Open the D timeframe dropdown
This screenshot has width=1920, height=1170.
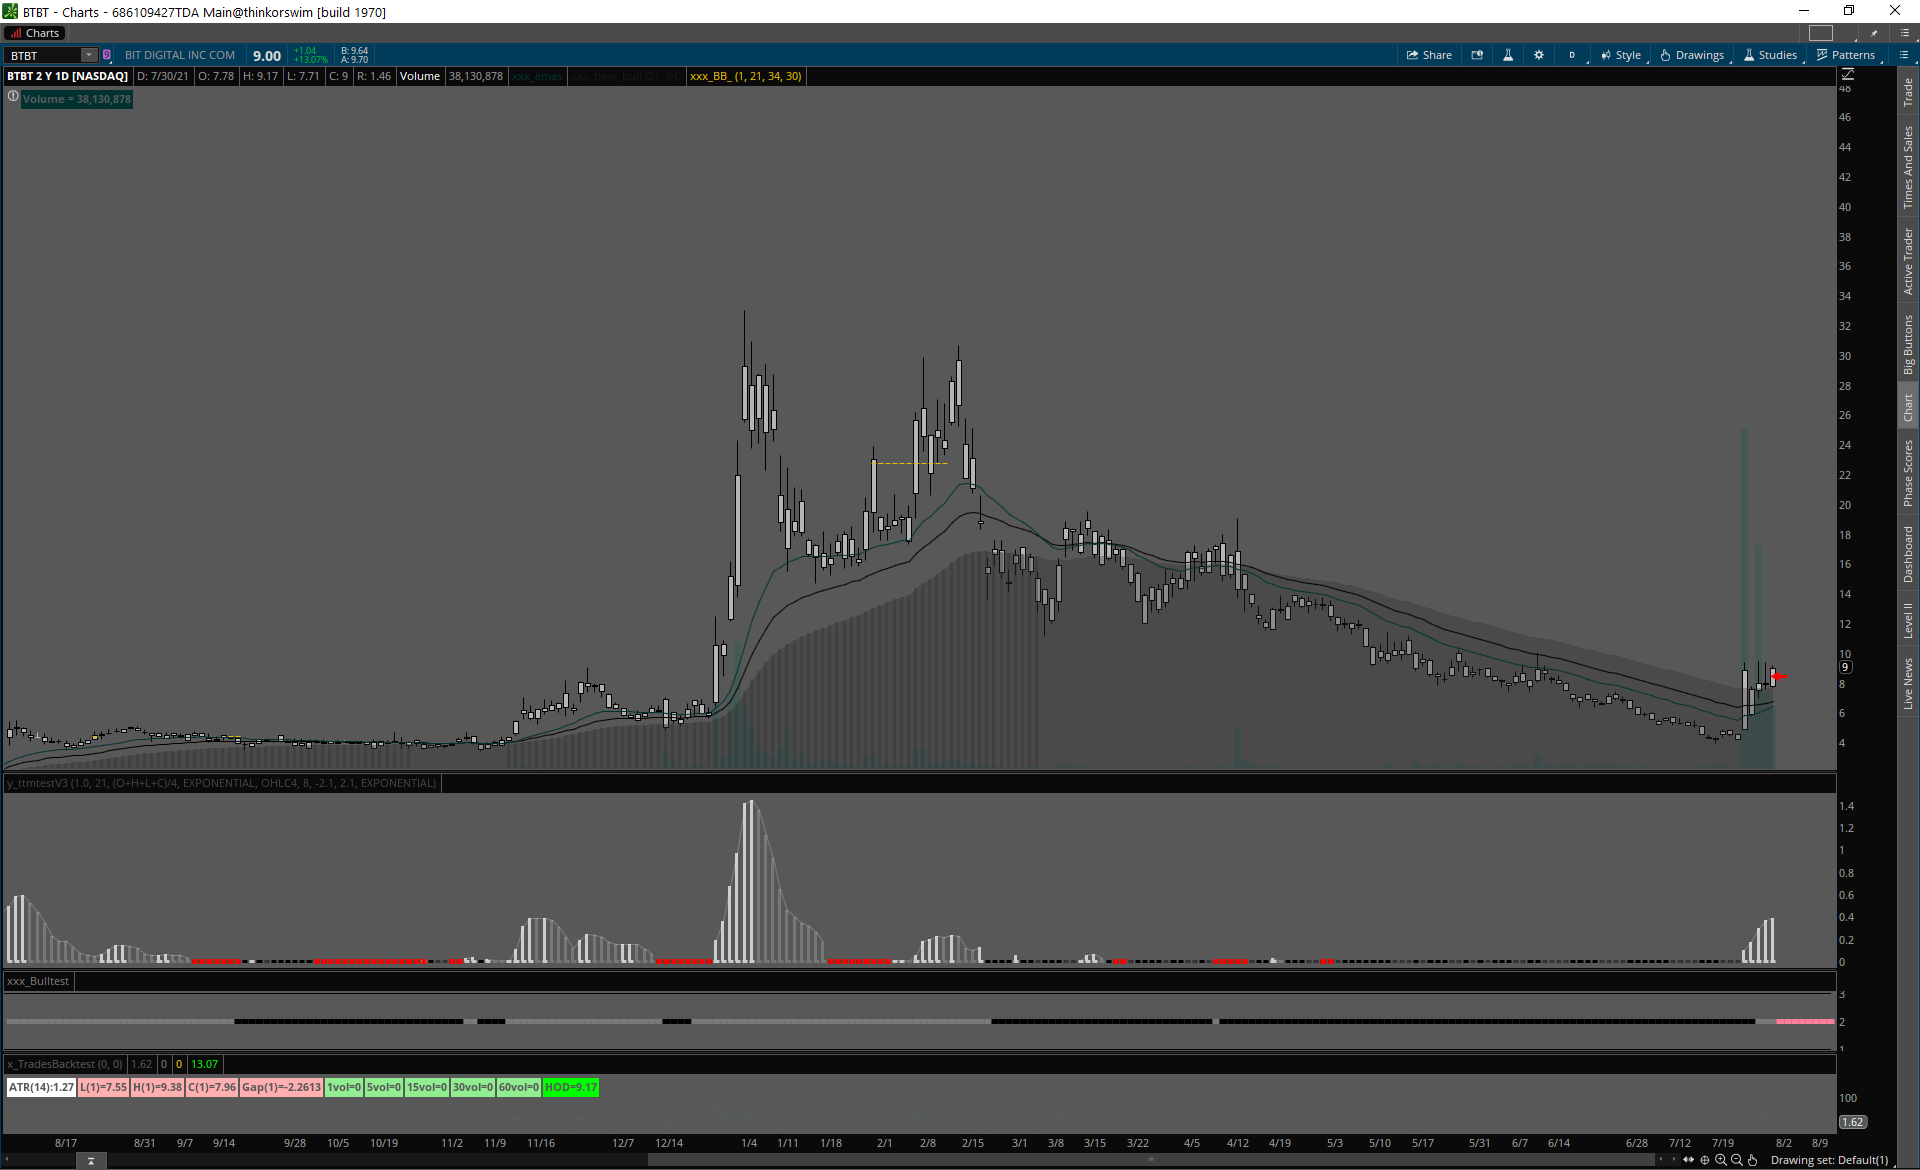click(x=1572, y=55)
